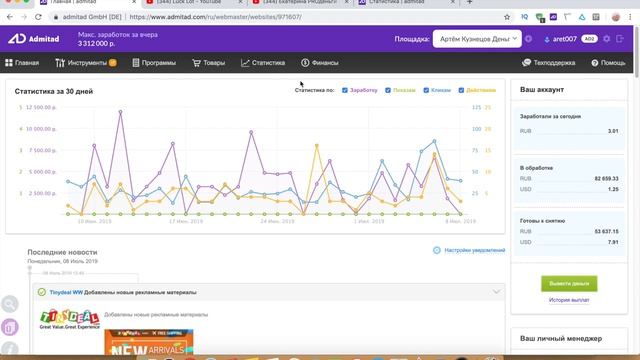Open the Tinydeal WW program link

click(66, 292)
